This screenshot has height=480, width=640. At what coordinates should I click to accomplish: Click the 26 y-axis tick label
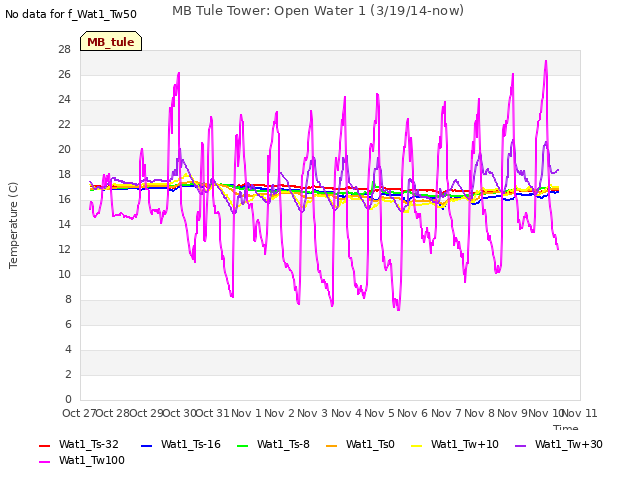pos(65,75)
